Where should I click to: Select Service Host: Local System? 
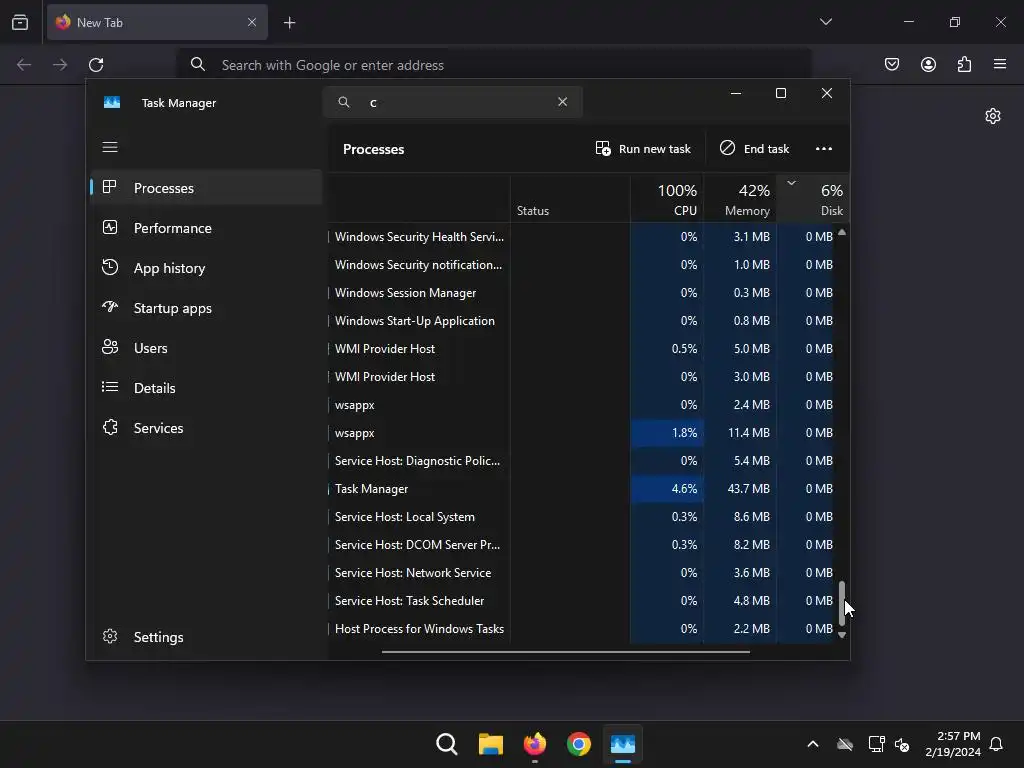583,517
